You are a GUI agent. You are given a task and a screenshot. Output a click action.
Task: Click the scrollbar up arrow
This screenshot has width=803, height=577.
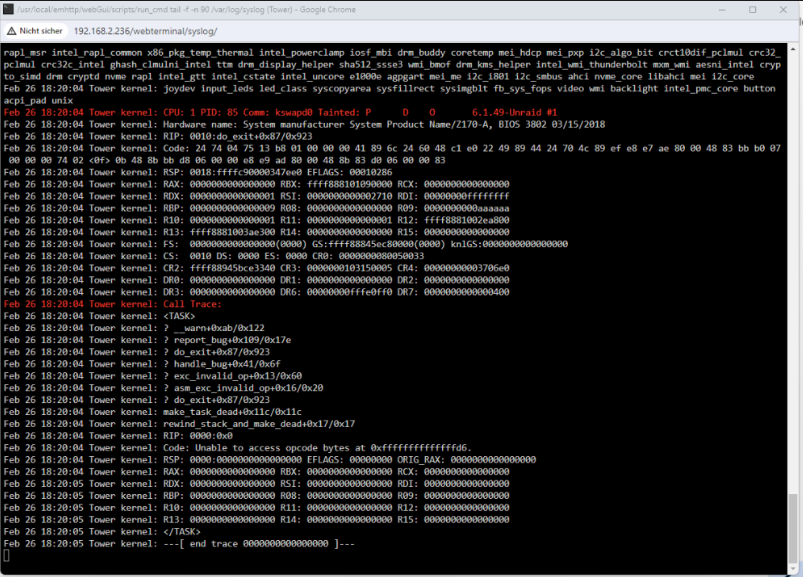[x=793, y=49]
